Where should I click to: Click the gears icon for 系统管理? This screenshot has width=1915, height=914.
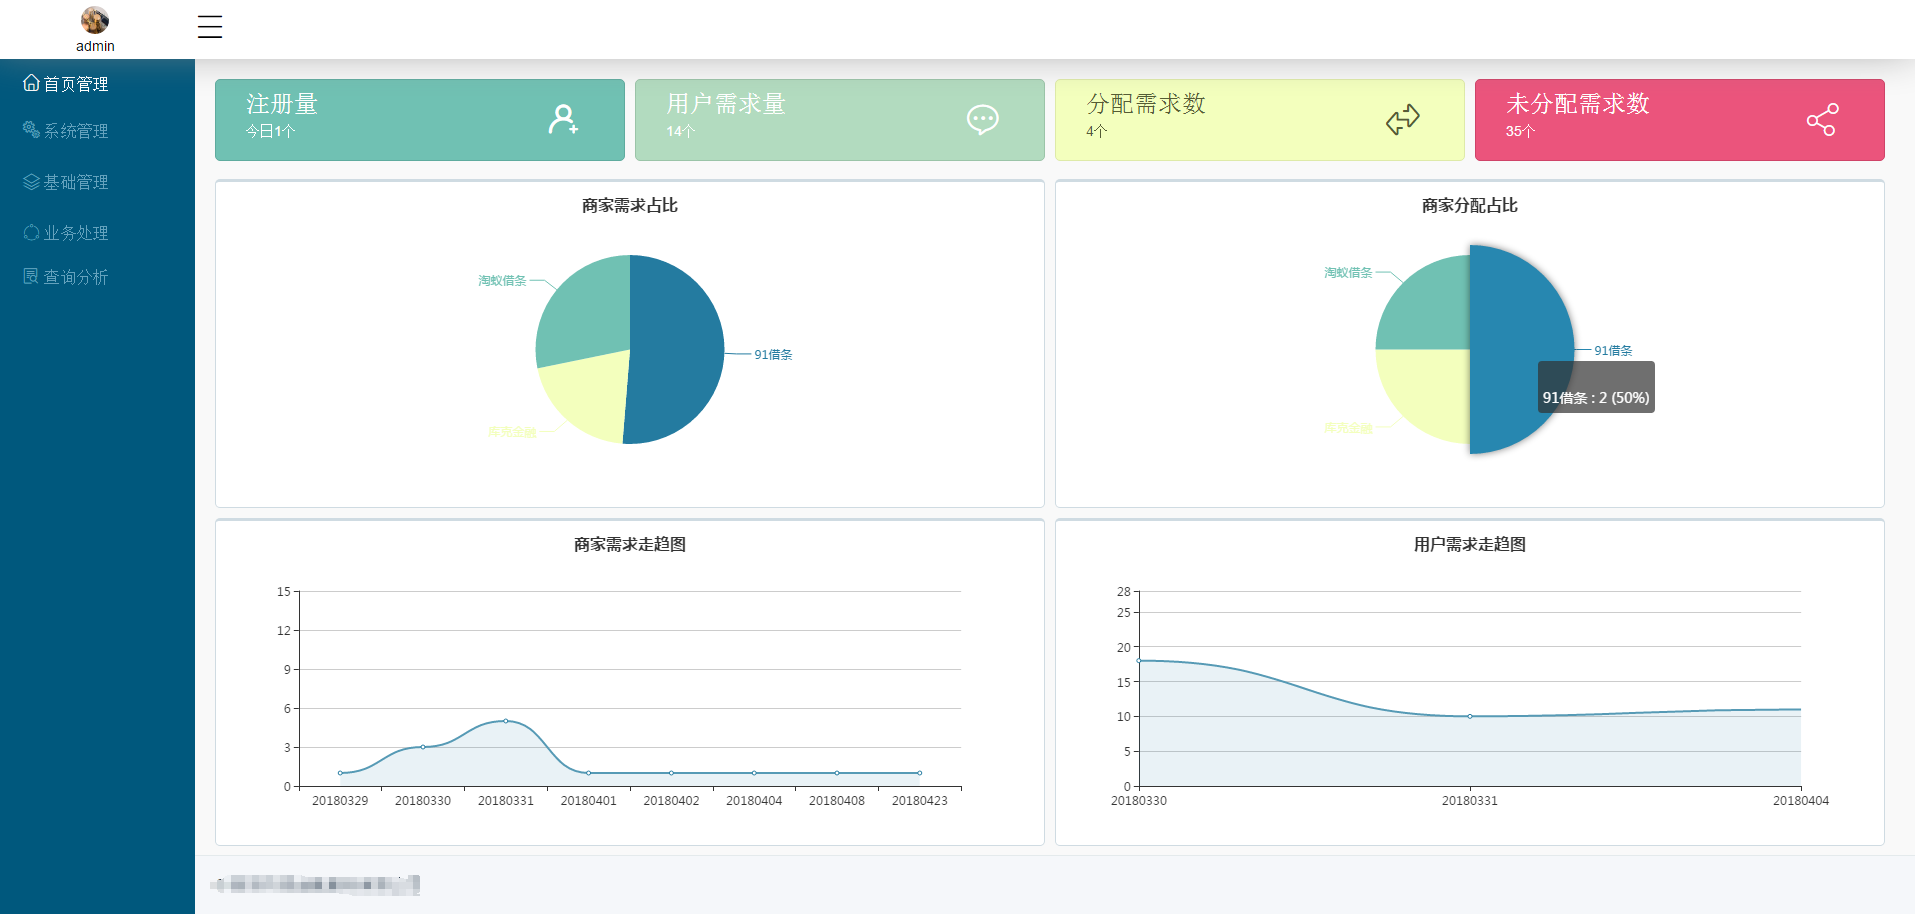pos(30,130)
